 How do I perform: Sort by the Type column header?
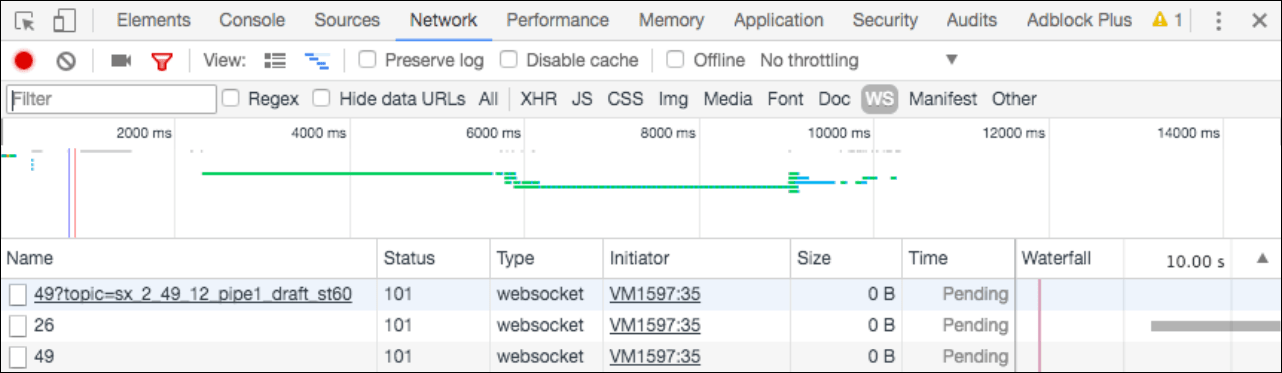point(546,258)
